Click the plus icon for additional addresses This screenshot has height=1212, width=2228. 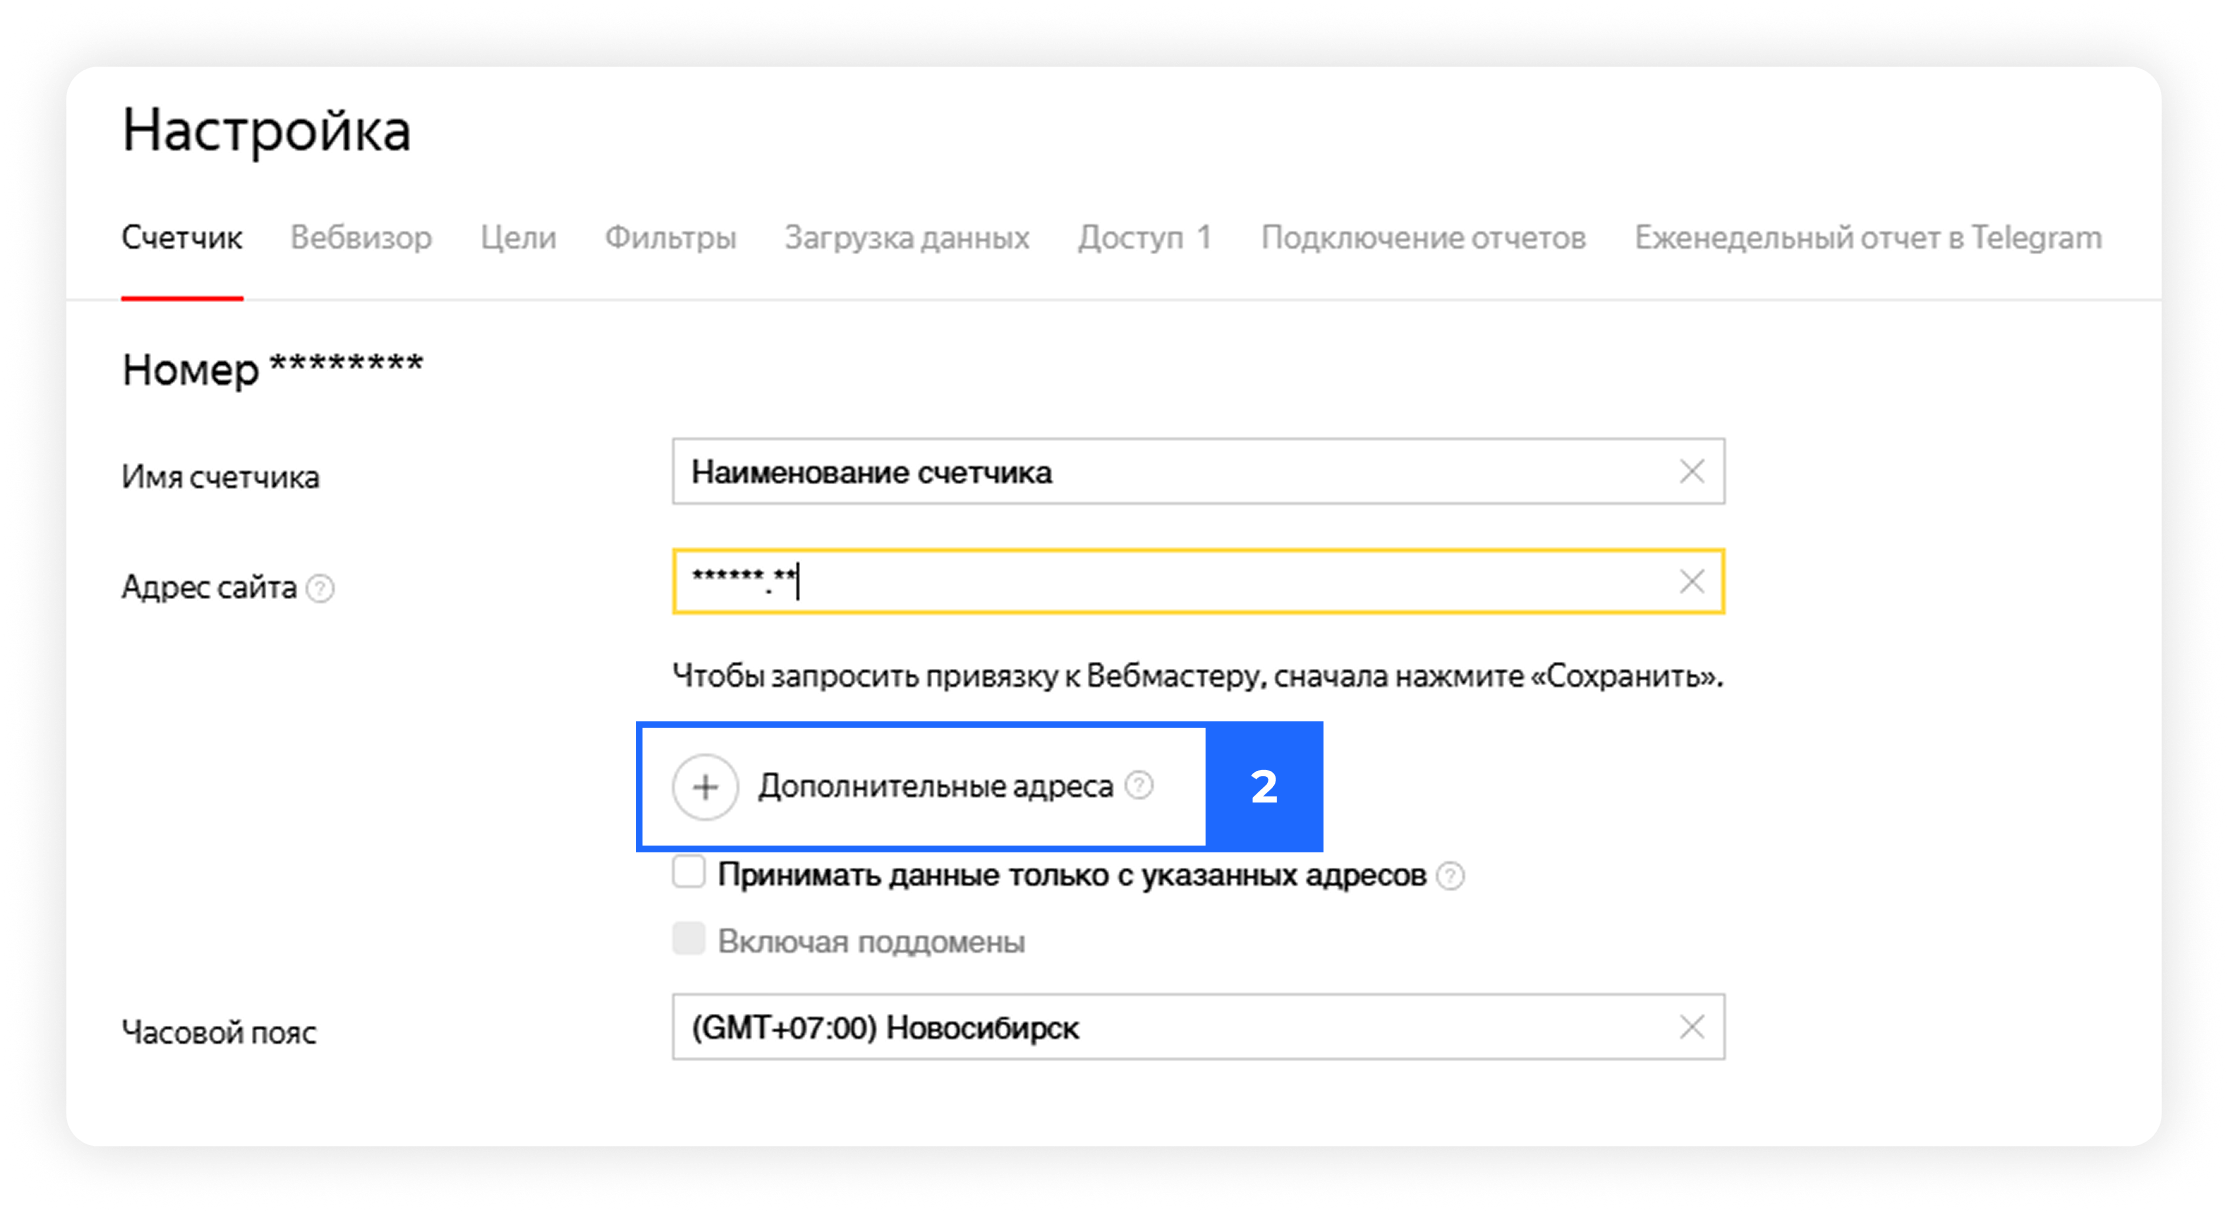tap(705, 787)
